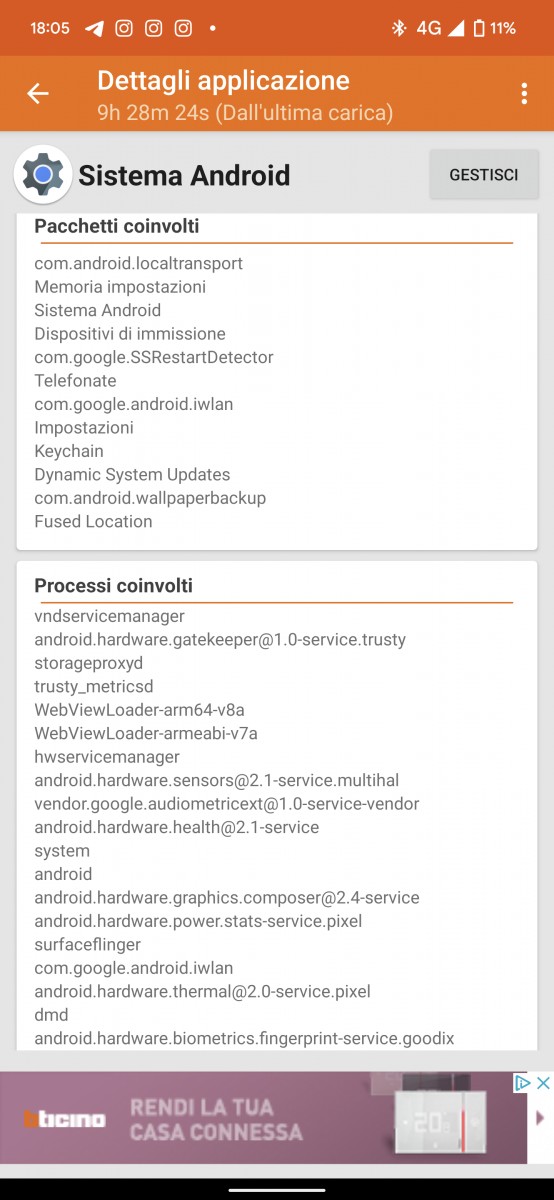
Task: Tap the battery status icon
Action: point(478,28)
